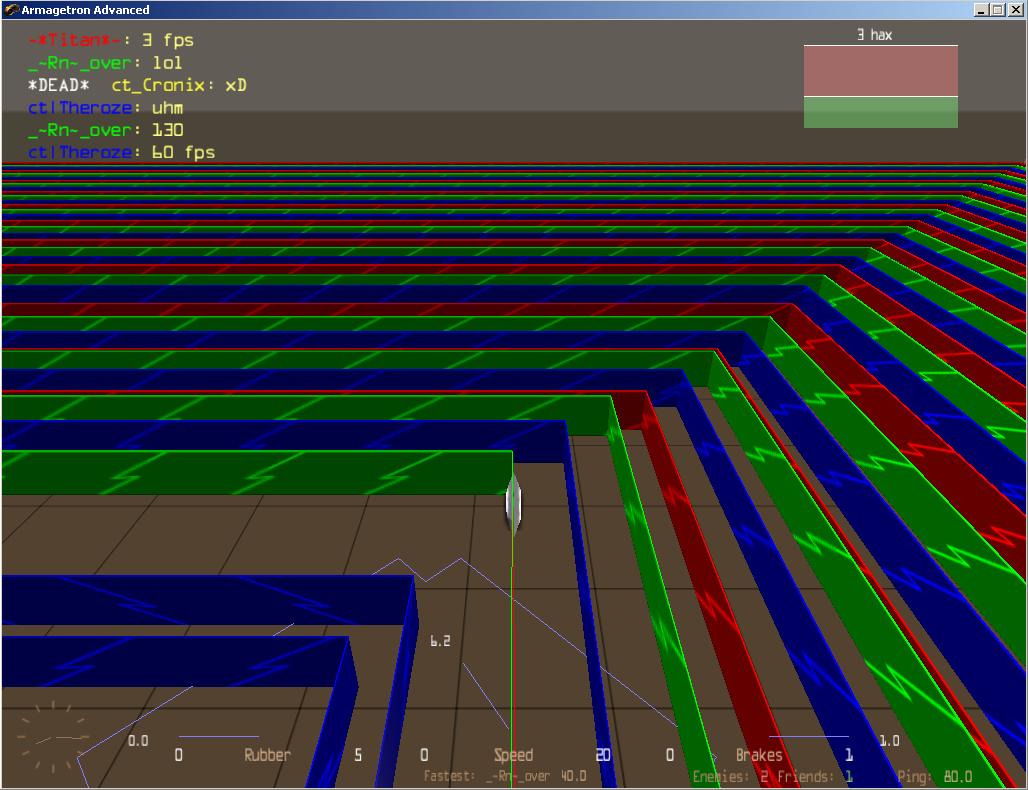
Task: Click the "3 hax" label above the minimap
Action: point(874,35)
